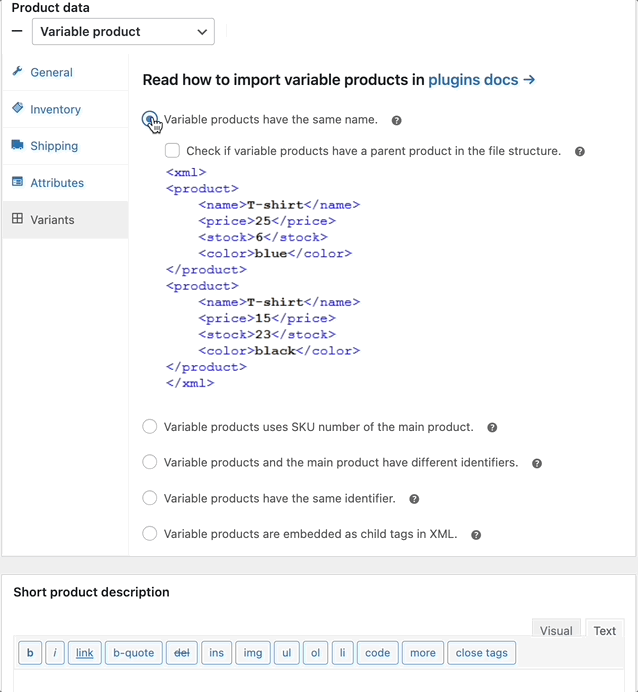
Task: Click help icon beside same identifier option
Action: [414, 499]
